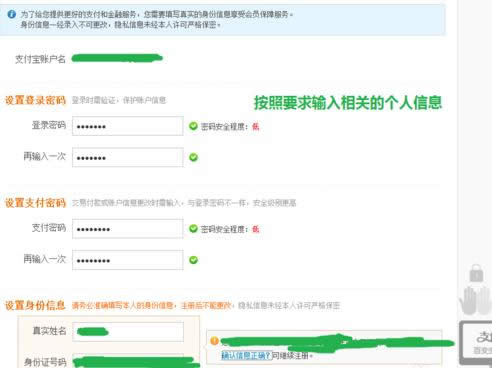The image size is (492, 368).
Task: Focus the 登录密码 password field
Action: pos(128,126)
